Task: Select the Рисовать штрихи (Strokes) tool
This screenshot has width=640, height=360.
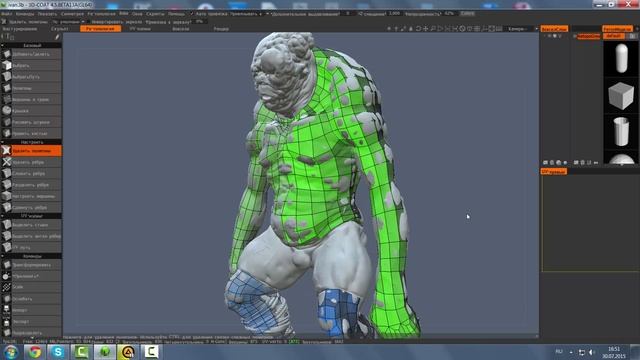Action: pos(31,122)
